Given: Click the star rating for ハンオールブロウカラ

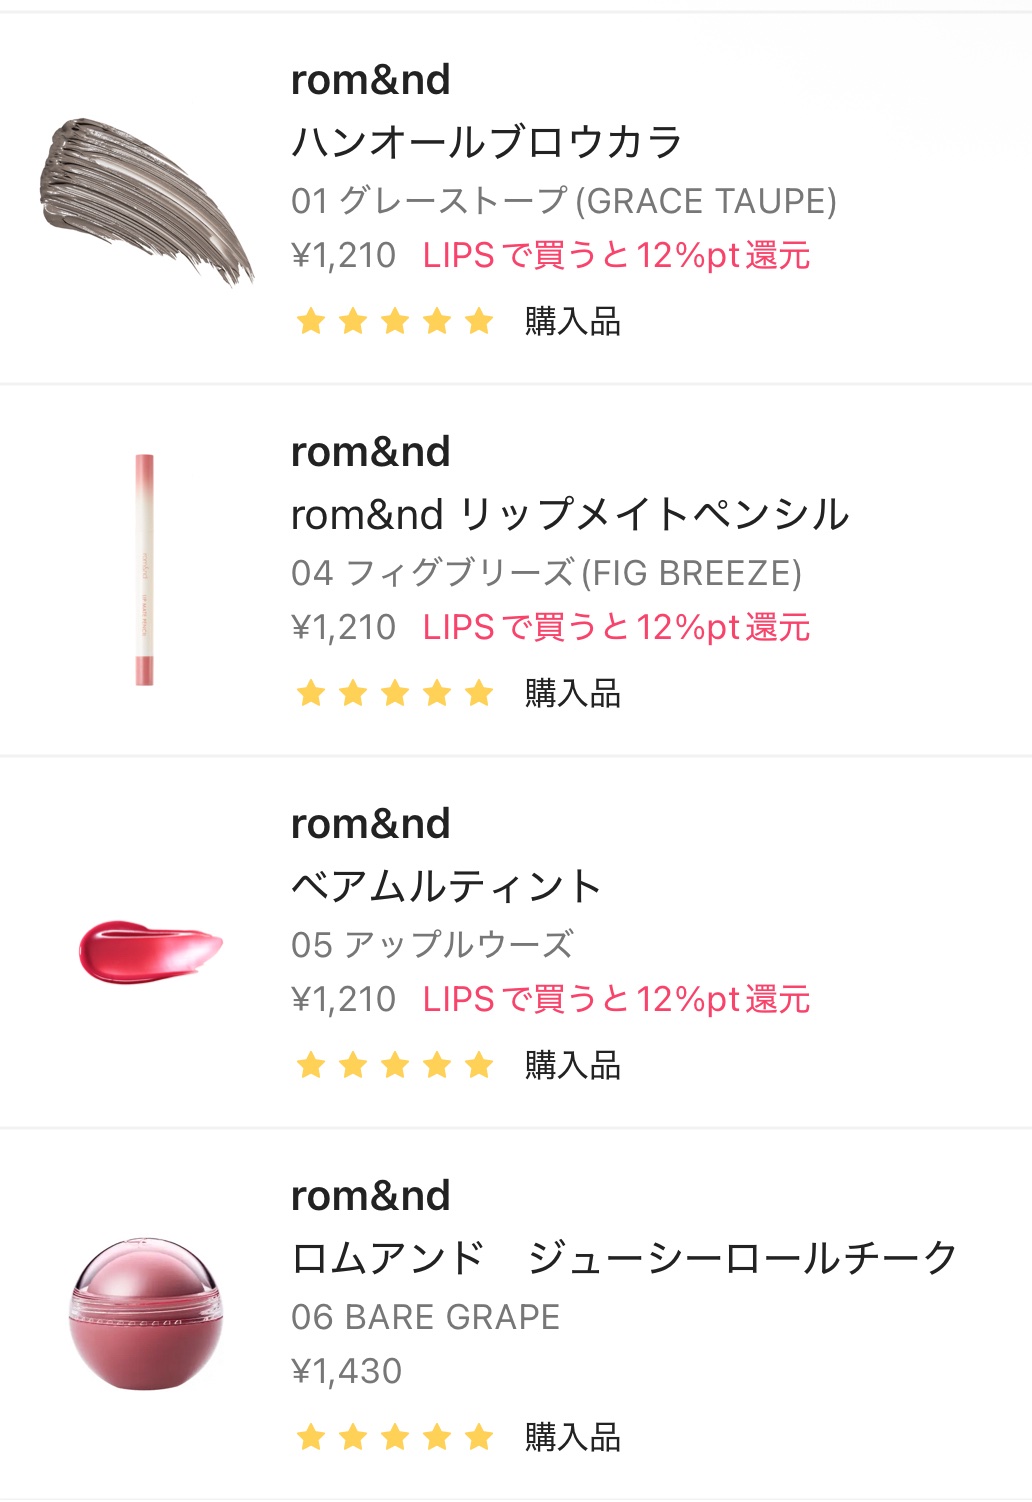Looking at the screenshot, I should tap(395, 322).
